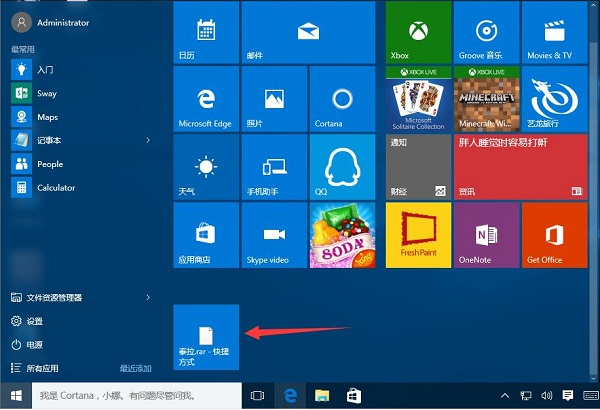Viewport: 600px width, 410px height.
Task: Open the 照片 photos tile
Action: pos(274,99)
